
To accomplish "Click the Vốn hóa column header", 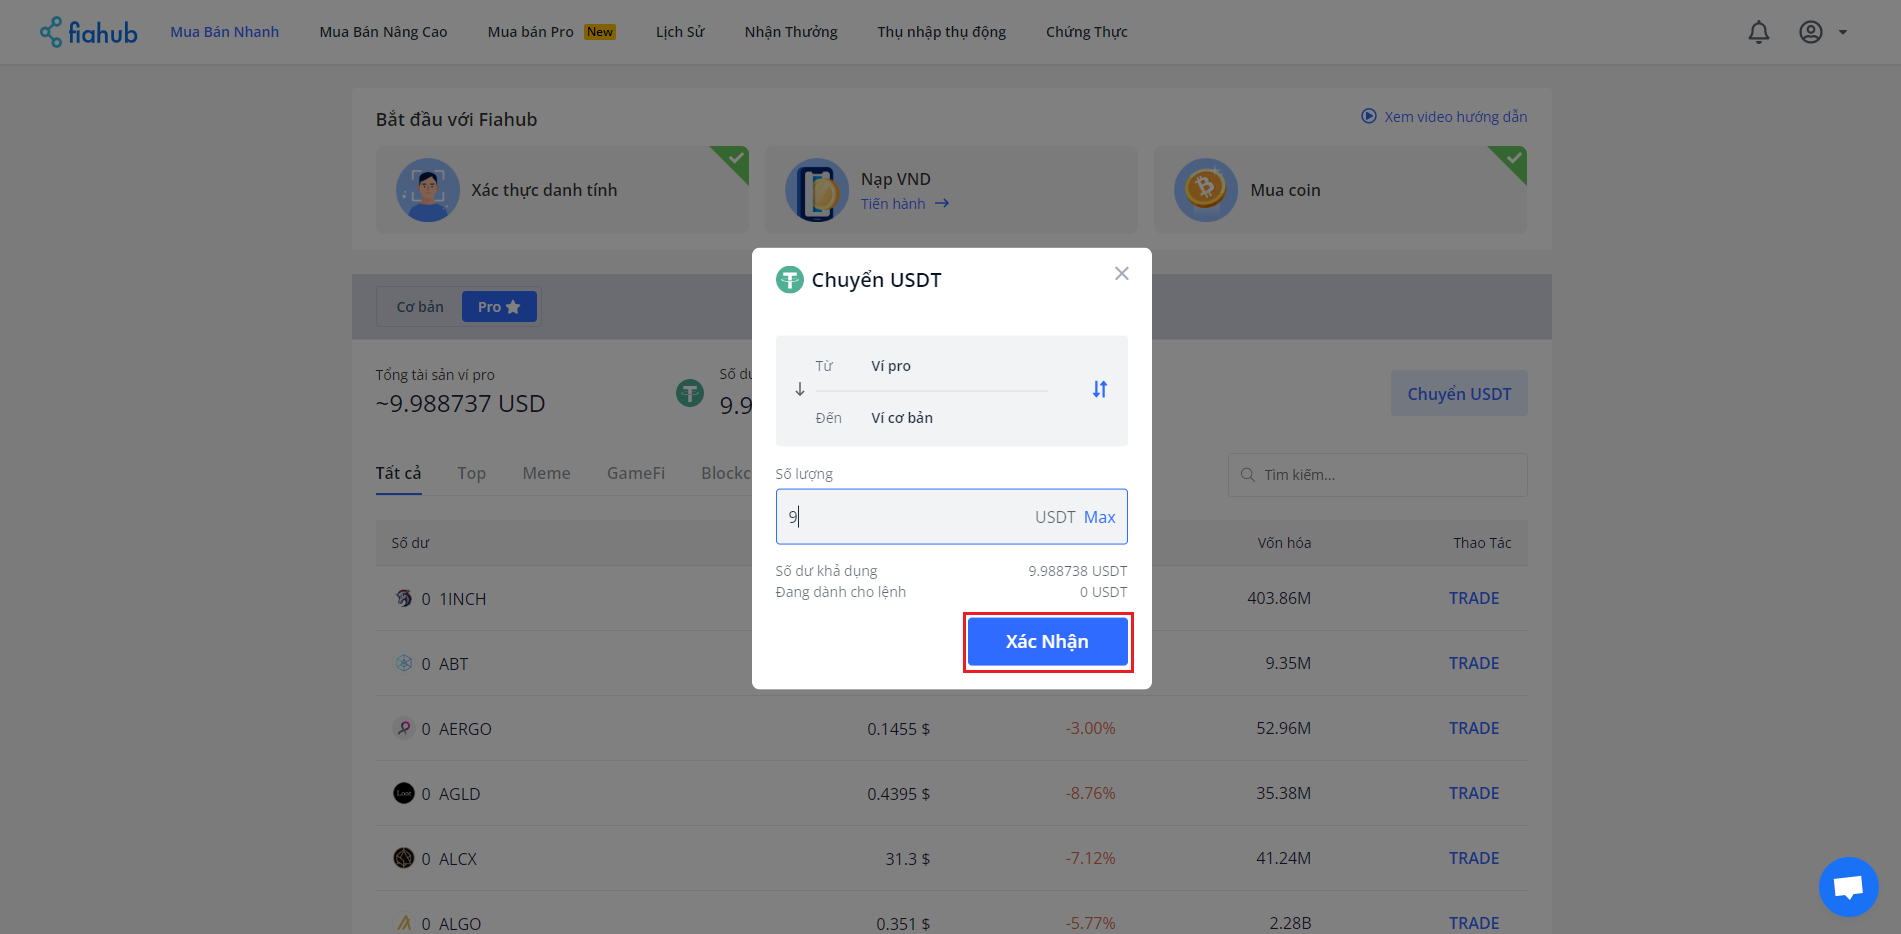I will (x=1284, y=543).
